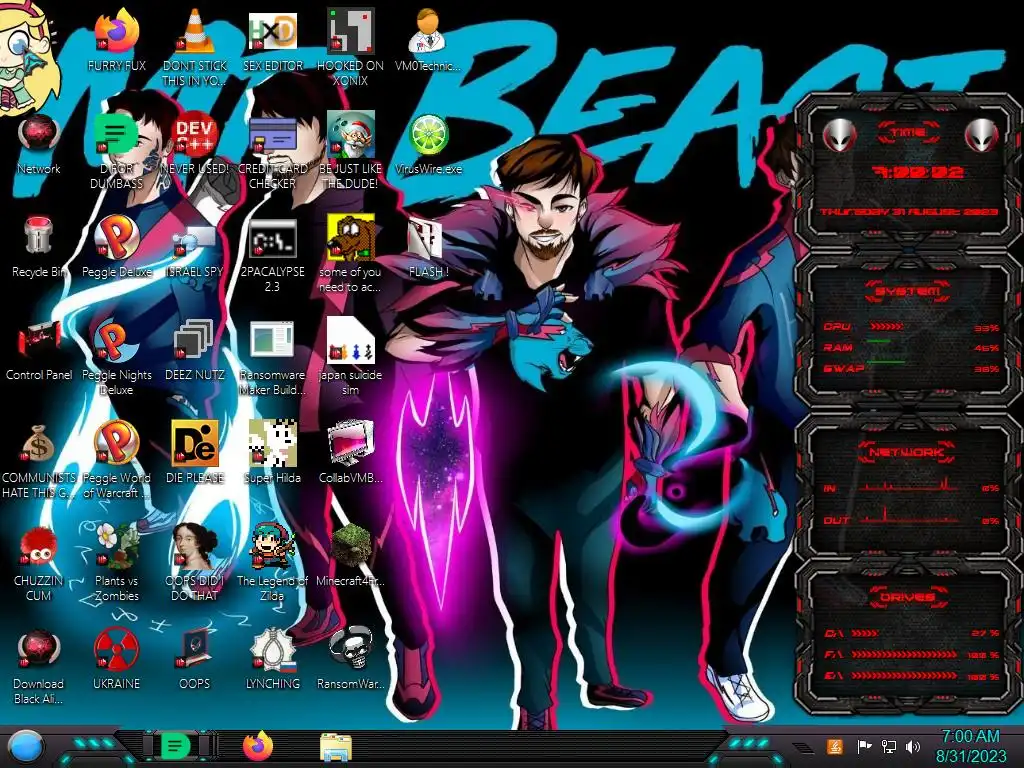Open the 2PACALYPSE 2.3 console icon

pos(272,238)
